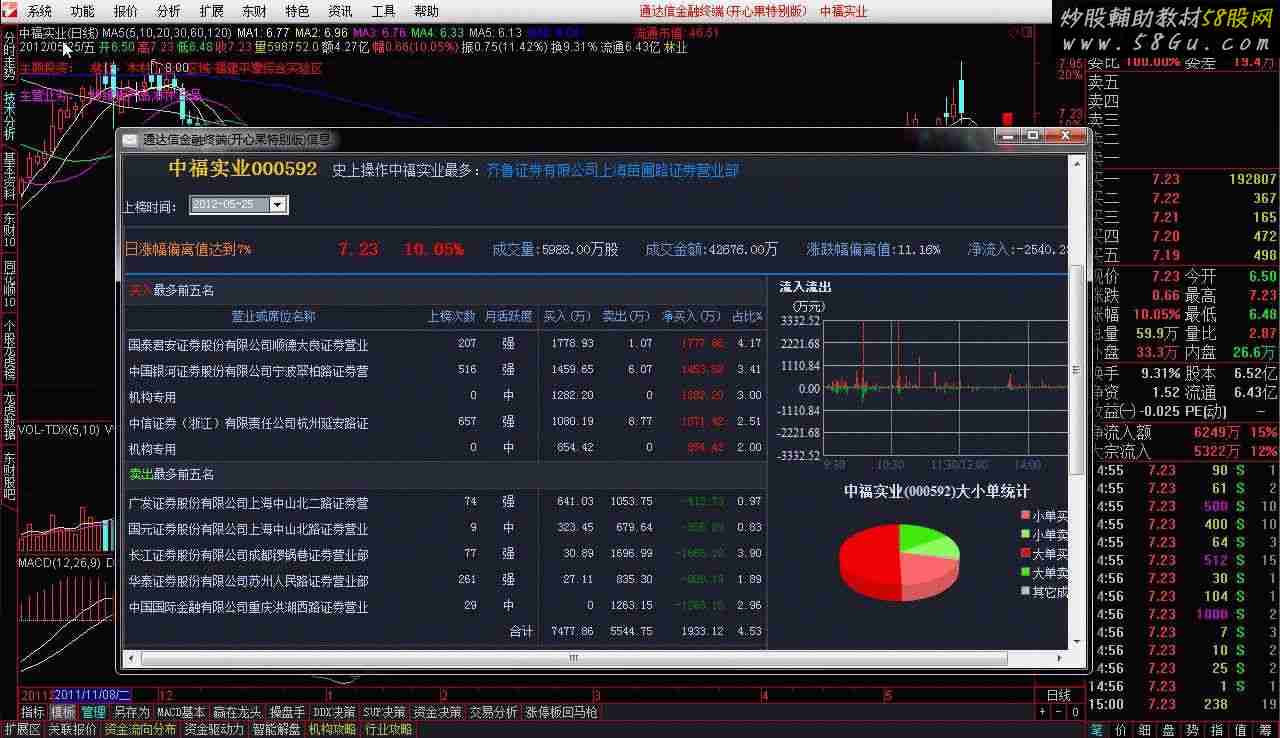Switch to 同花顺10 side tab
Viewport: 1280px width, 738px height.
pos(9,283)
